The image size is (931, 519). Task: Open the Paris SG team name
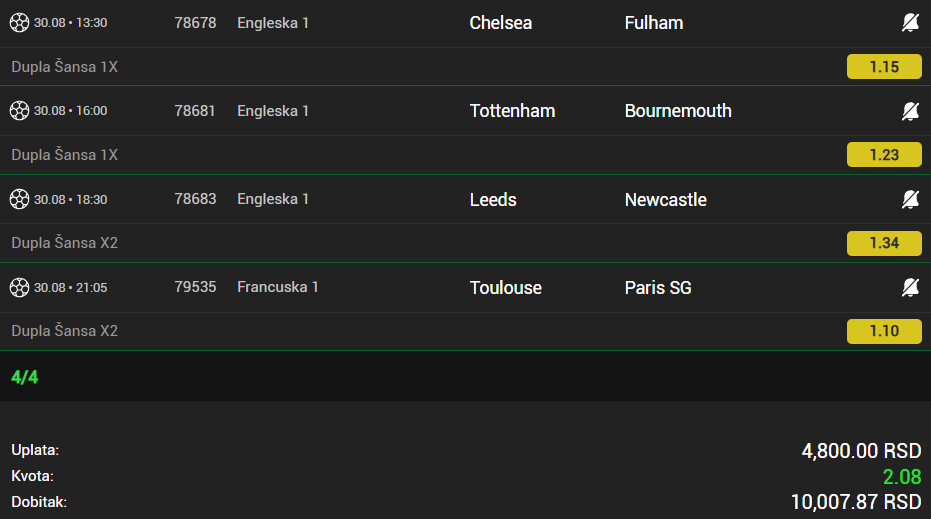(x=658, y=287)
